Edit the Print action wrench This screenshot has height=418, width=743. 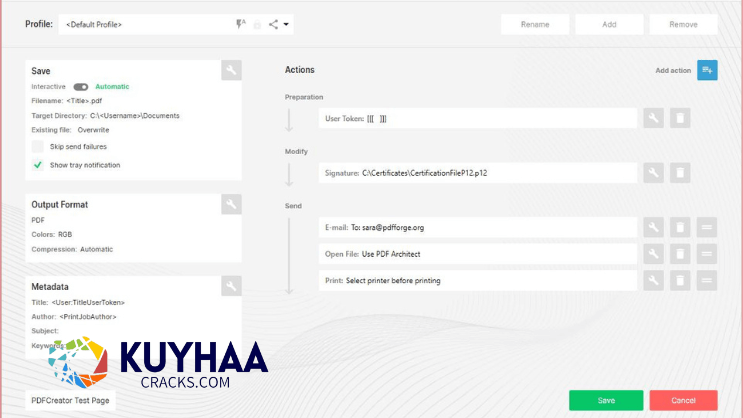[x=653, y=280]
